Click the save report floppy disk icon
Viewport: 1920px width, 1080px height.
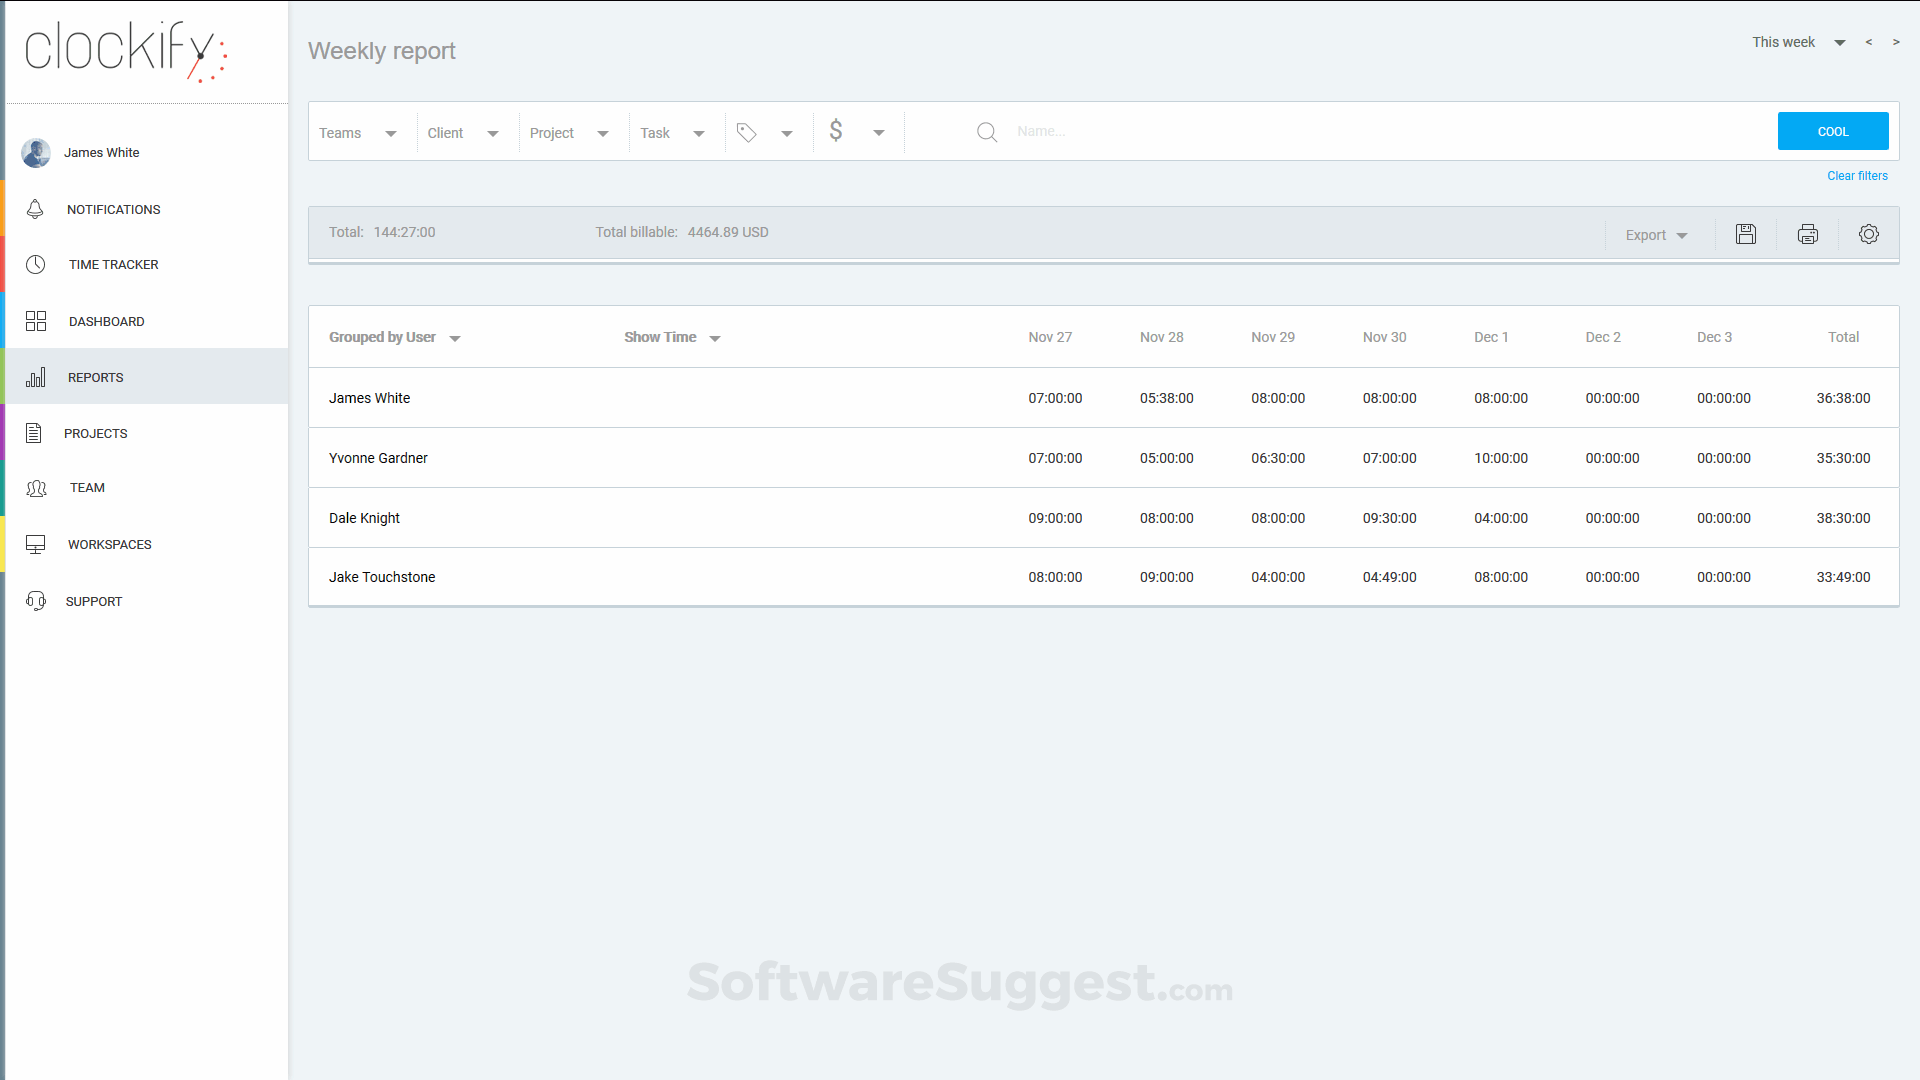pos(1746,234)
